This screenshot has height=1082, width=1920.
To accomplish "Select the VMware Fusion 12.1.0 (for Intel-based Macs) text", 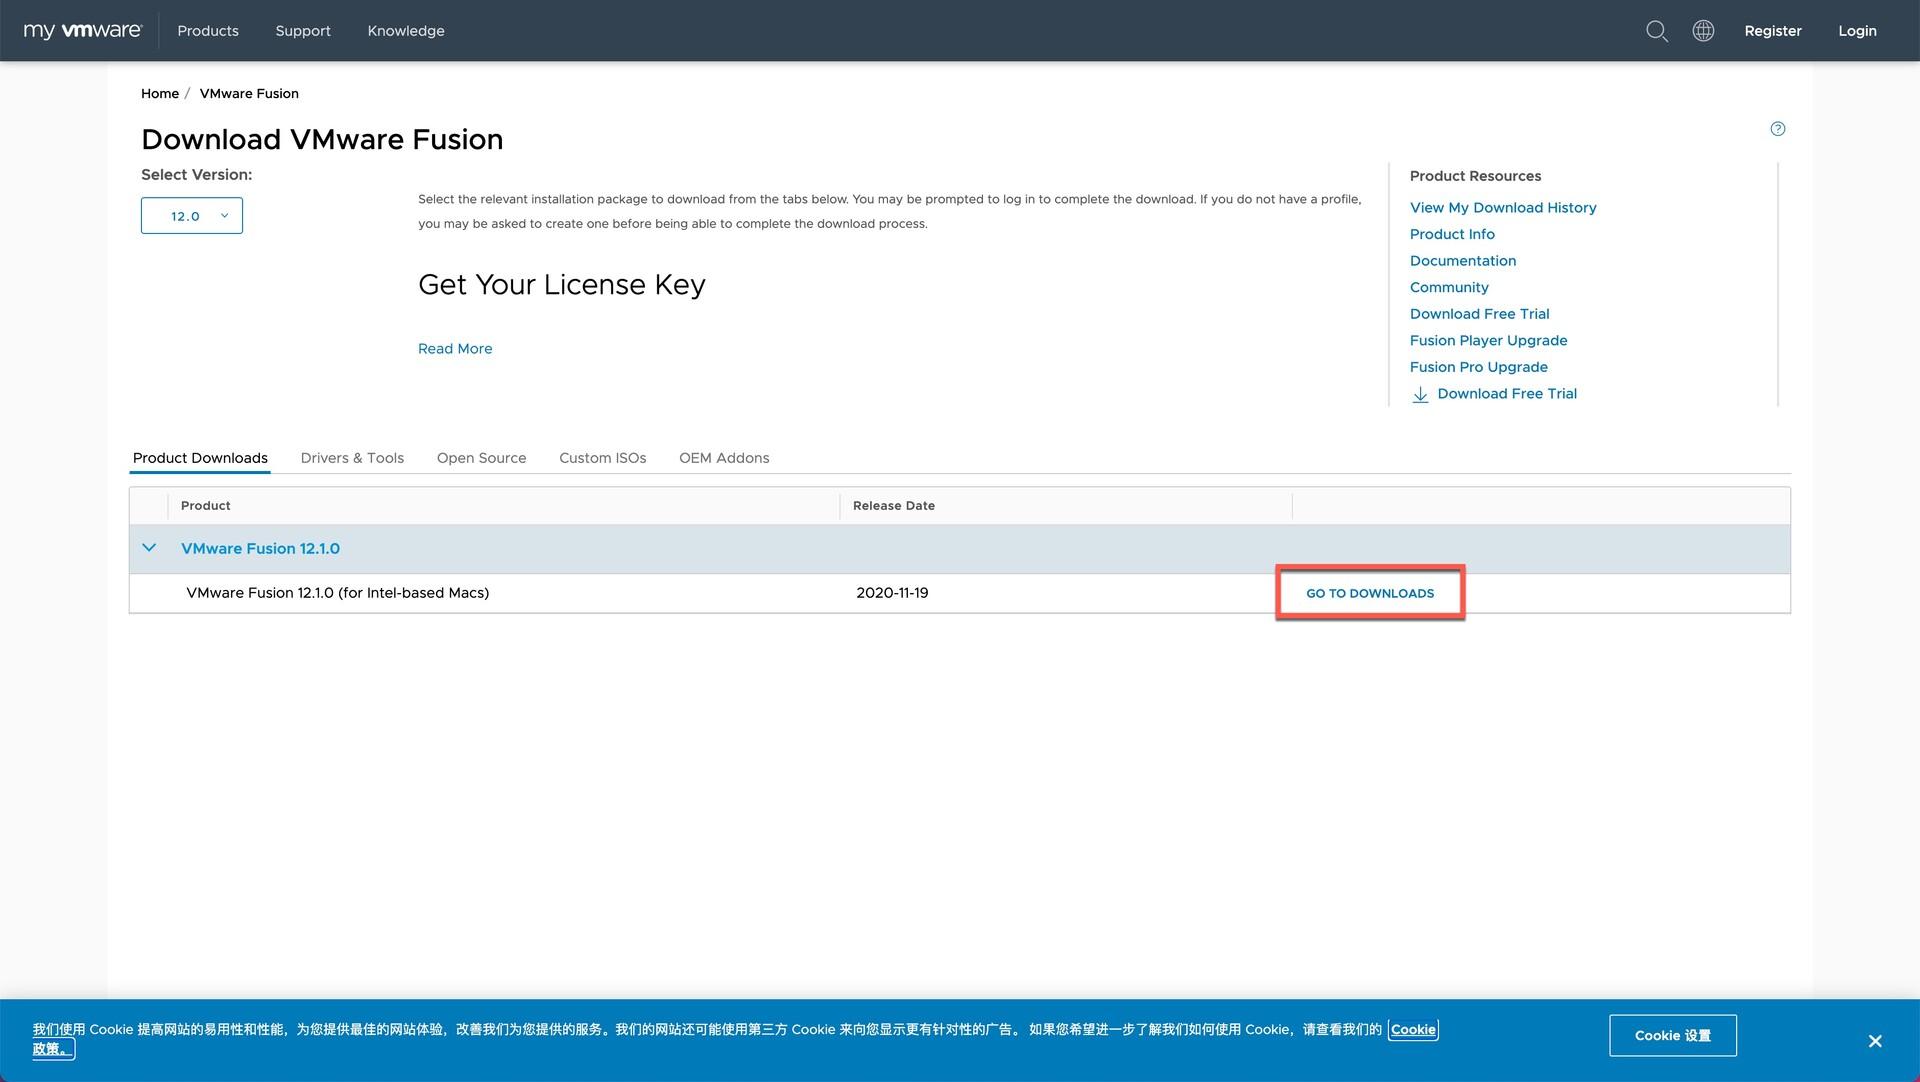I will coord(338,593).
